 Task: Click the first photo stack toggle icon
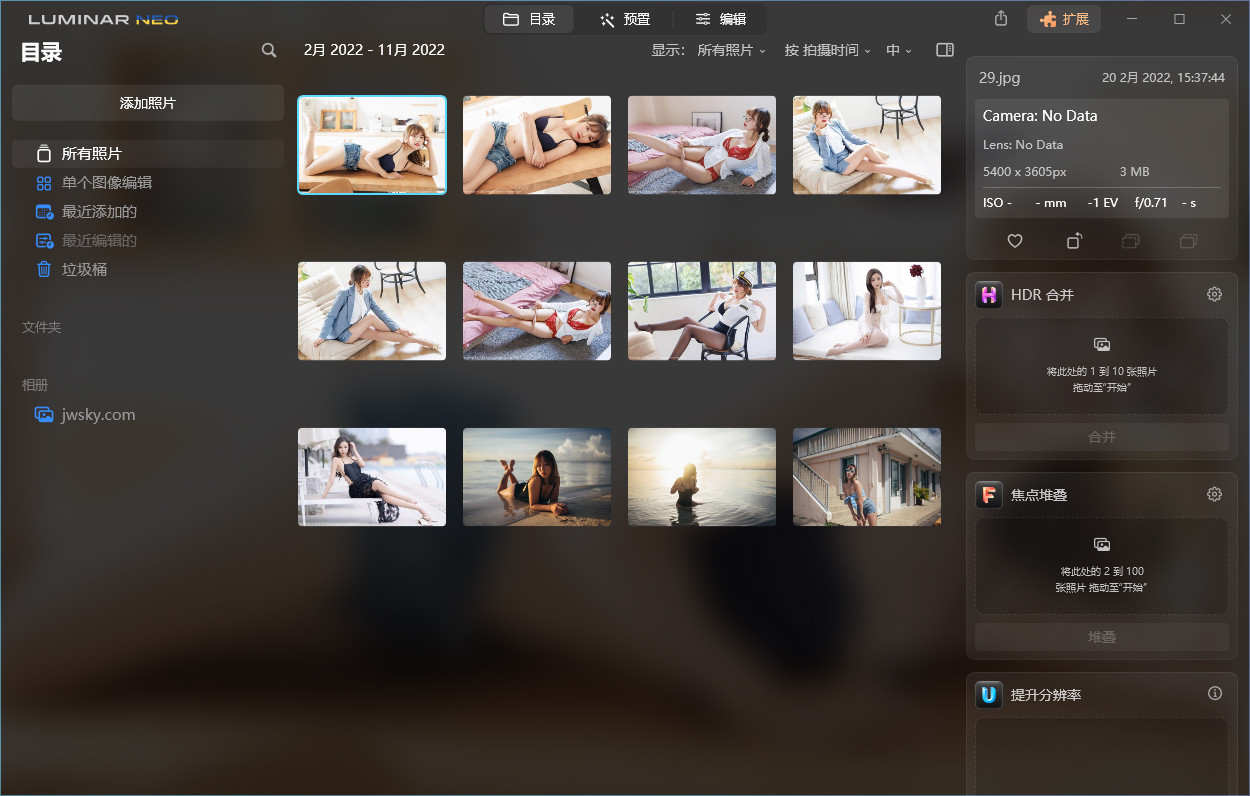(1130, 241)
